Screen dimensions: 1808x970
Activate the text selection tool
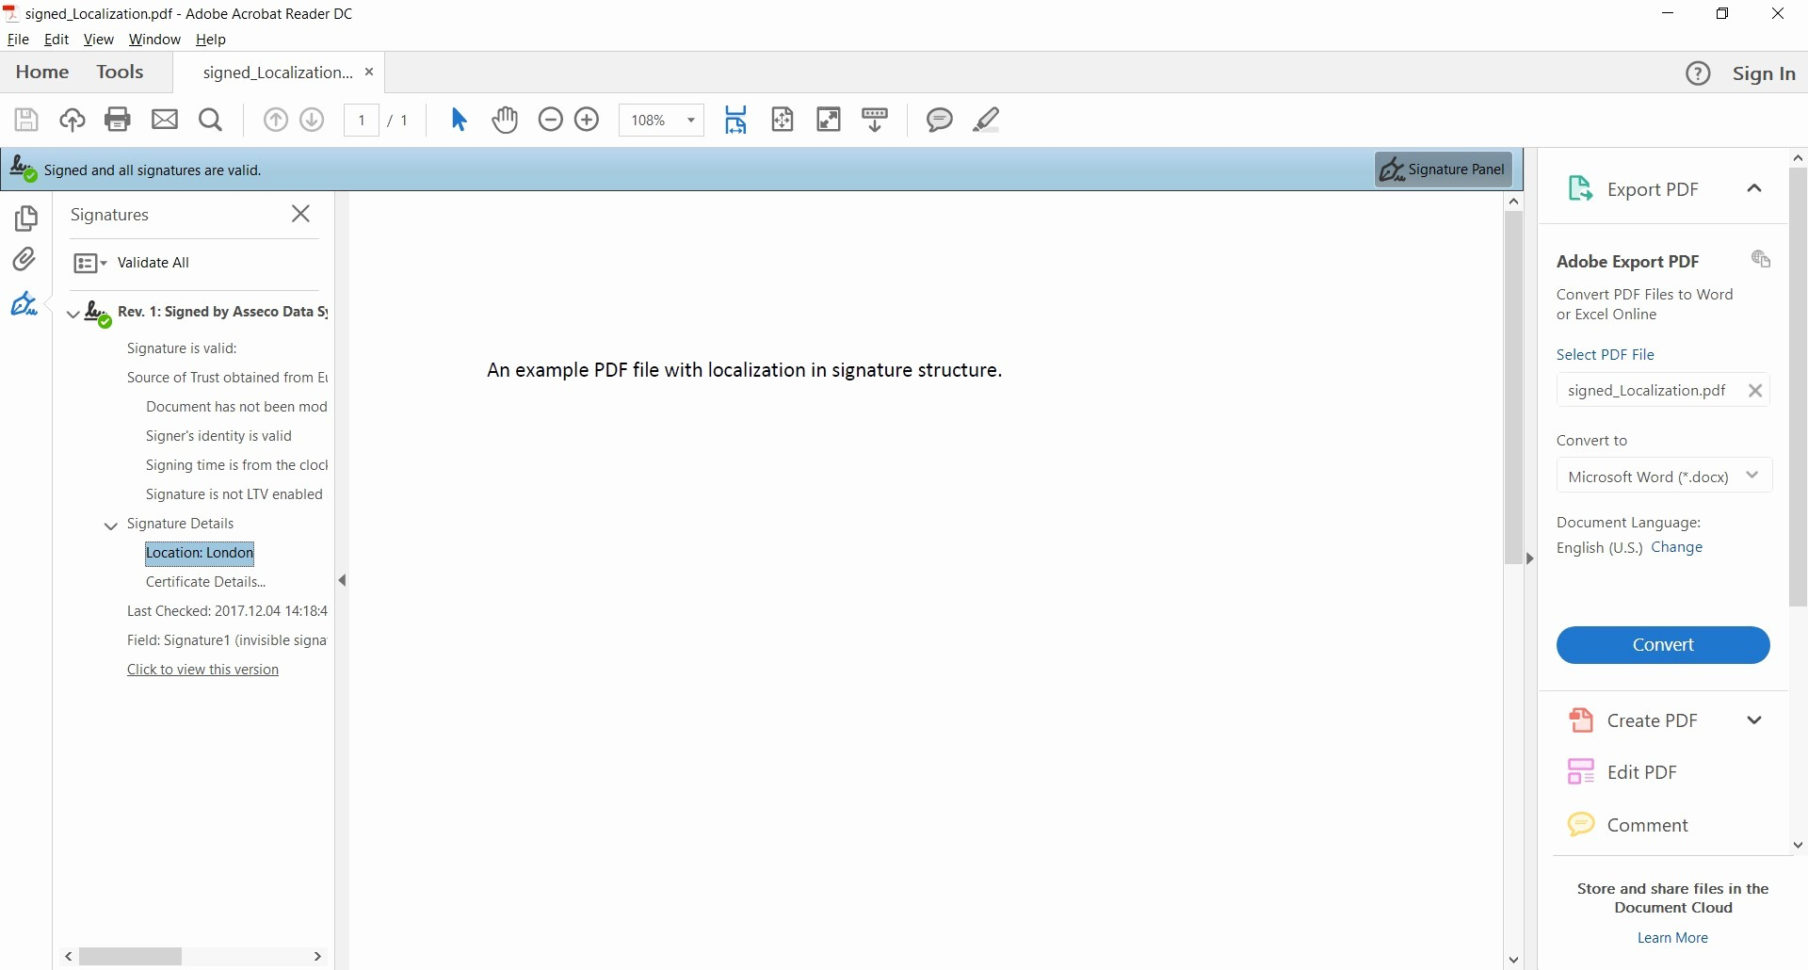click(457, 119)
